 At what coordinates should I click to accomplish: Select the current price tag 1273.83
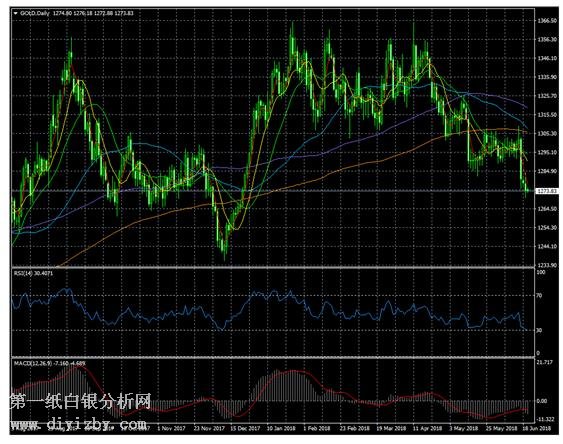coord(546,191)
